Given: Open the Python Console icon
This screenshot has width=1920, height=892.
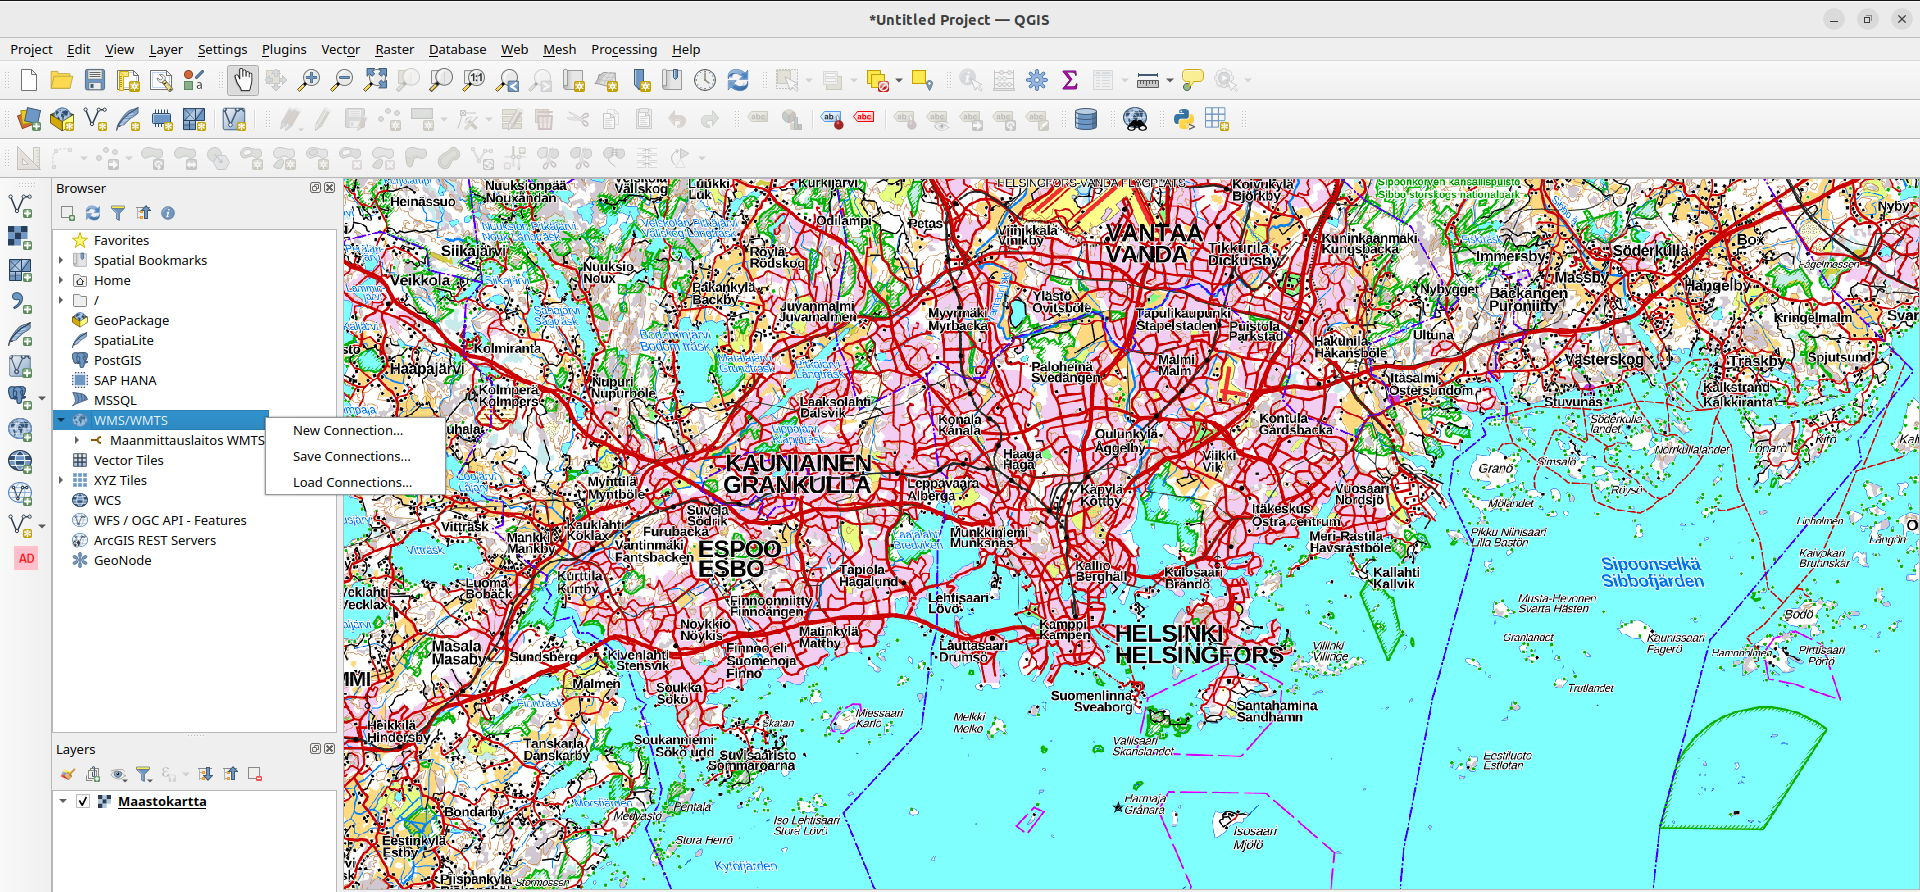Looking at the screenshot, I should pyautogui.click(x=1184, y=120).
